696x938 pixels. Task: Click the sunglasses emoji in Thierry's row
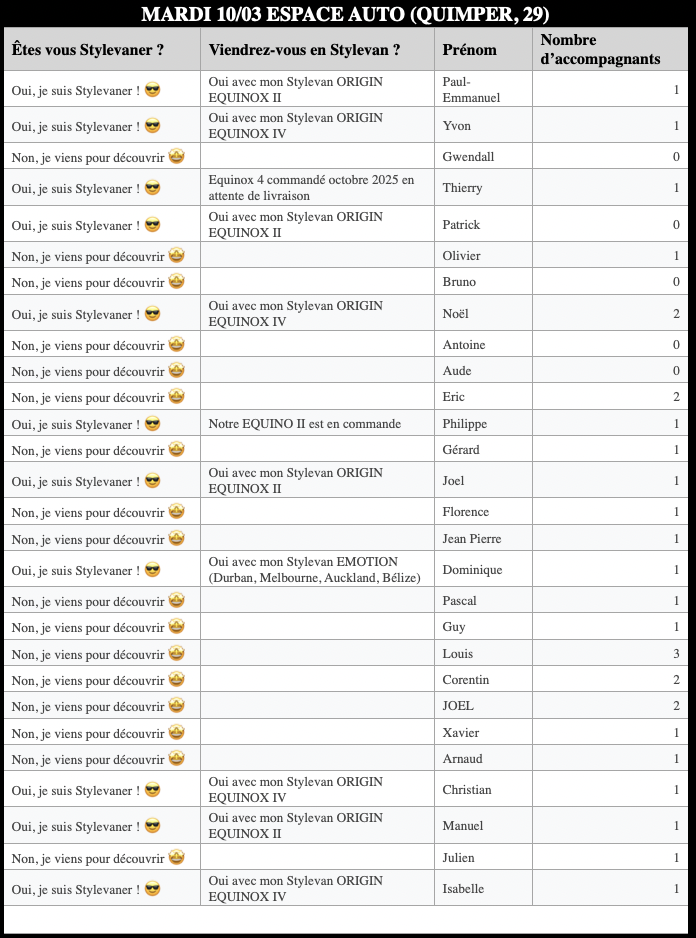[x=153, y=188]
